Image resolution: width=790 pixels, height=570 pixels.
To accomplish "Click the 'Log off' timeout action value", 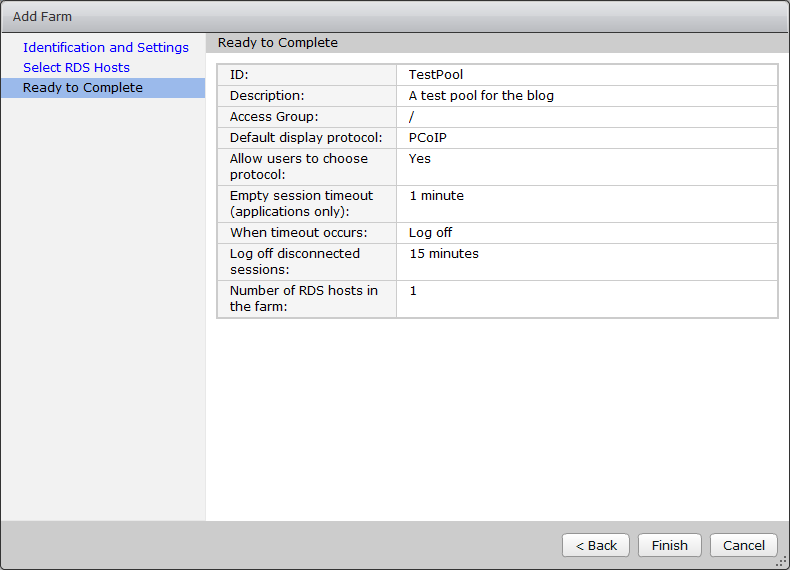I will 430,233.
